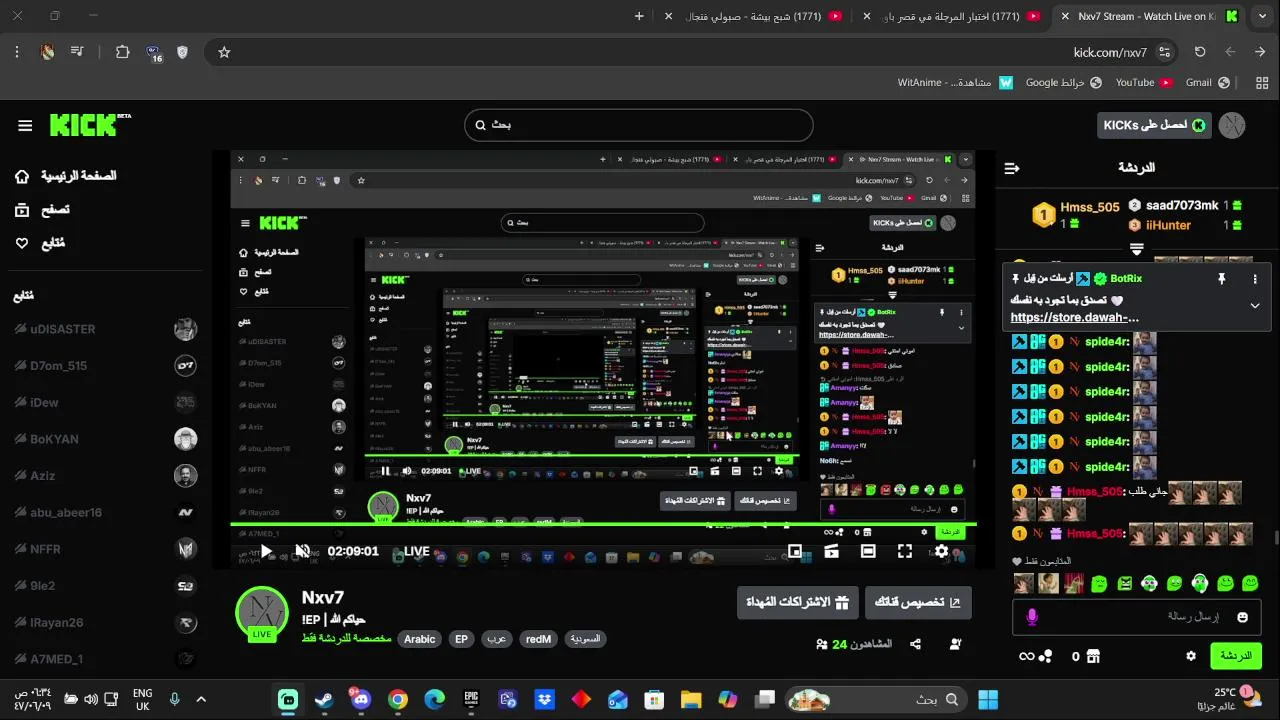Click the followers icon beside share
This screenshot has height=720, width=1280.
[956, 644]
